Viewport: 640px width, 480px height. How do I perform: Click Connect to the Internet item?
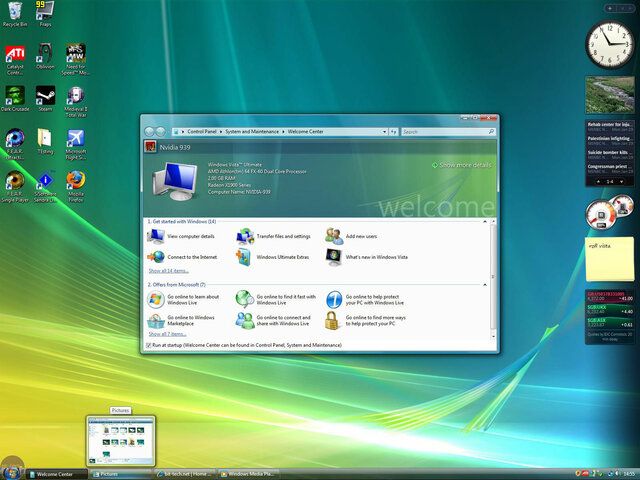[182, 257]
